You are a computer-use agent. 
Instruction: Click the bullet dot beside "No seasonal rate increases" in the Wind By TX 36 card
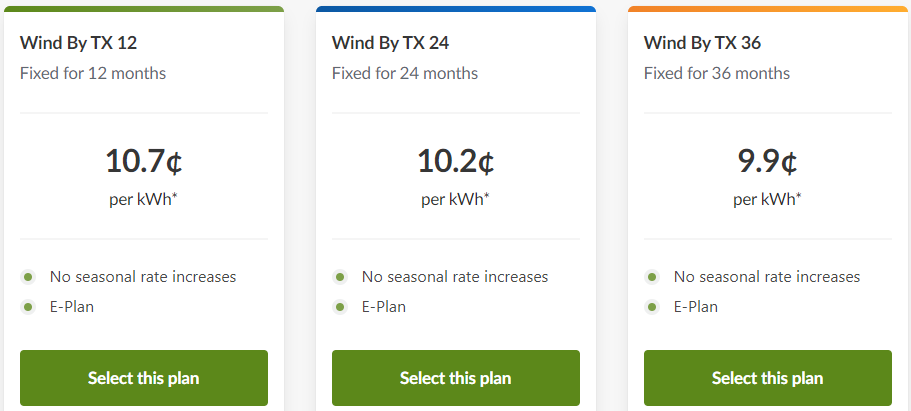(652, 276)
